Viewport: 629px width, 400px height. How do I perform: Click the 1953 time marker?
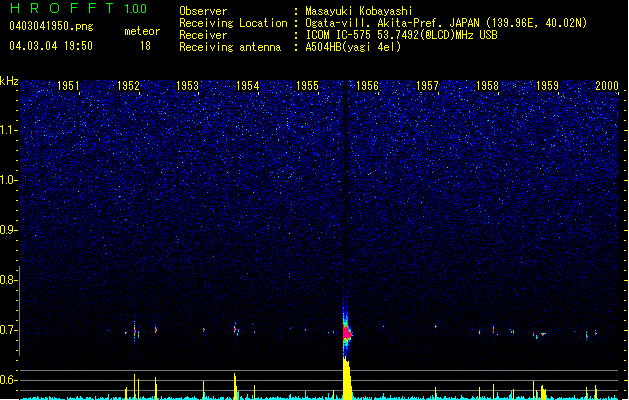click(187, 86)
